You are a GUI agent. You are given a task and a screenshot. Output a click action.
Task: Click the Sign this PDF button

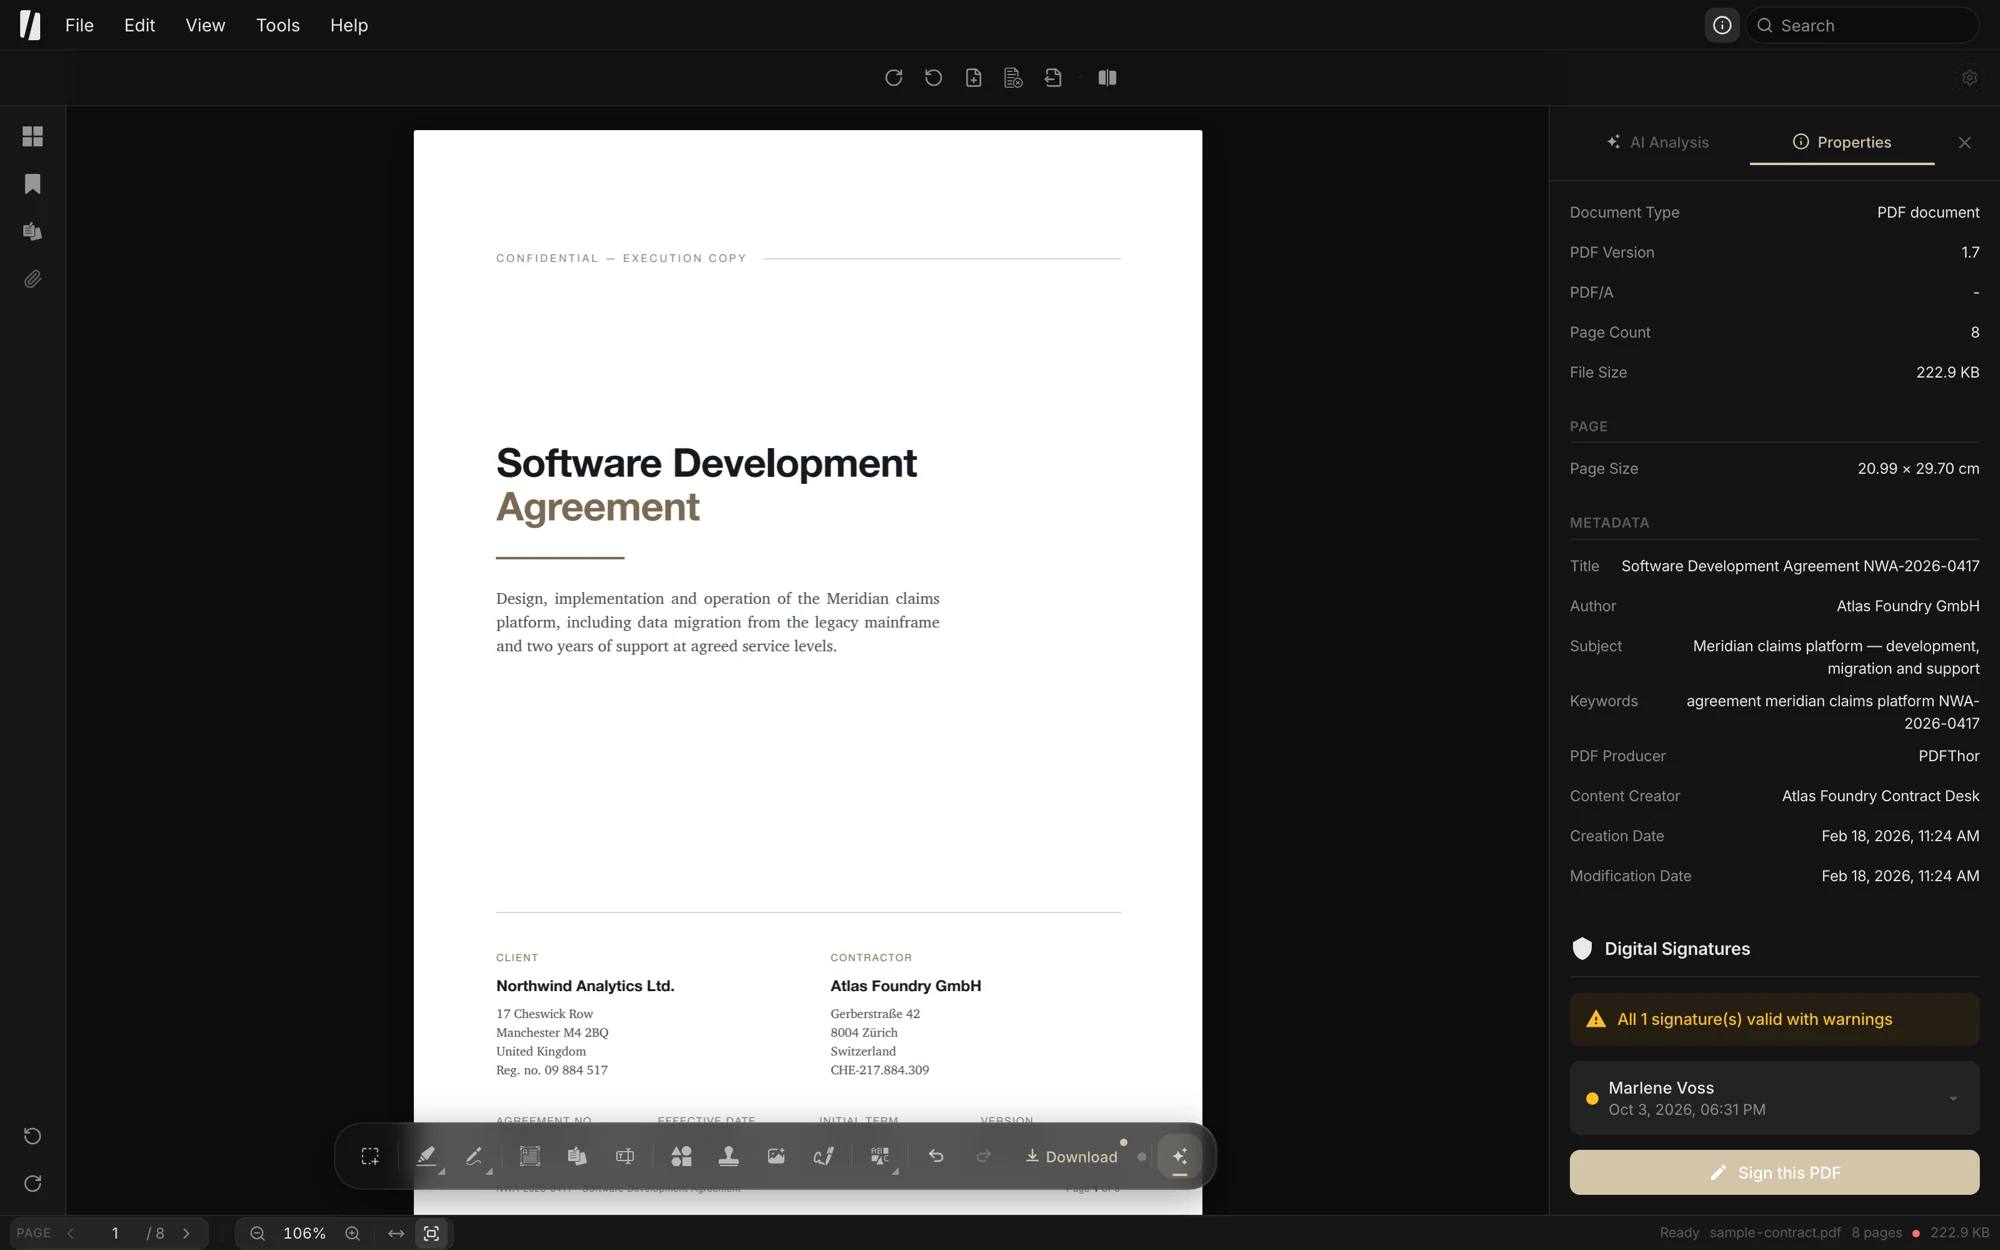point(1774,1172)
